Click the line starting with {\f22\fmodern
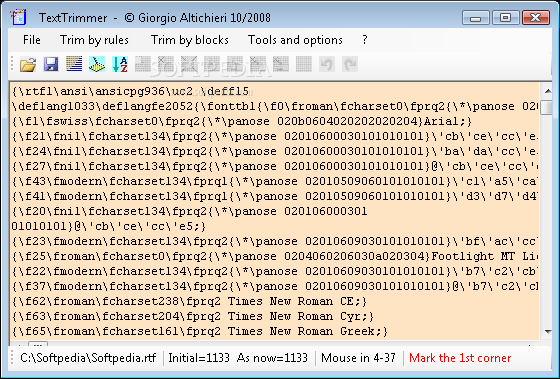The height and width of the screenshot is (379, 560). click(274, 271)
